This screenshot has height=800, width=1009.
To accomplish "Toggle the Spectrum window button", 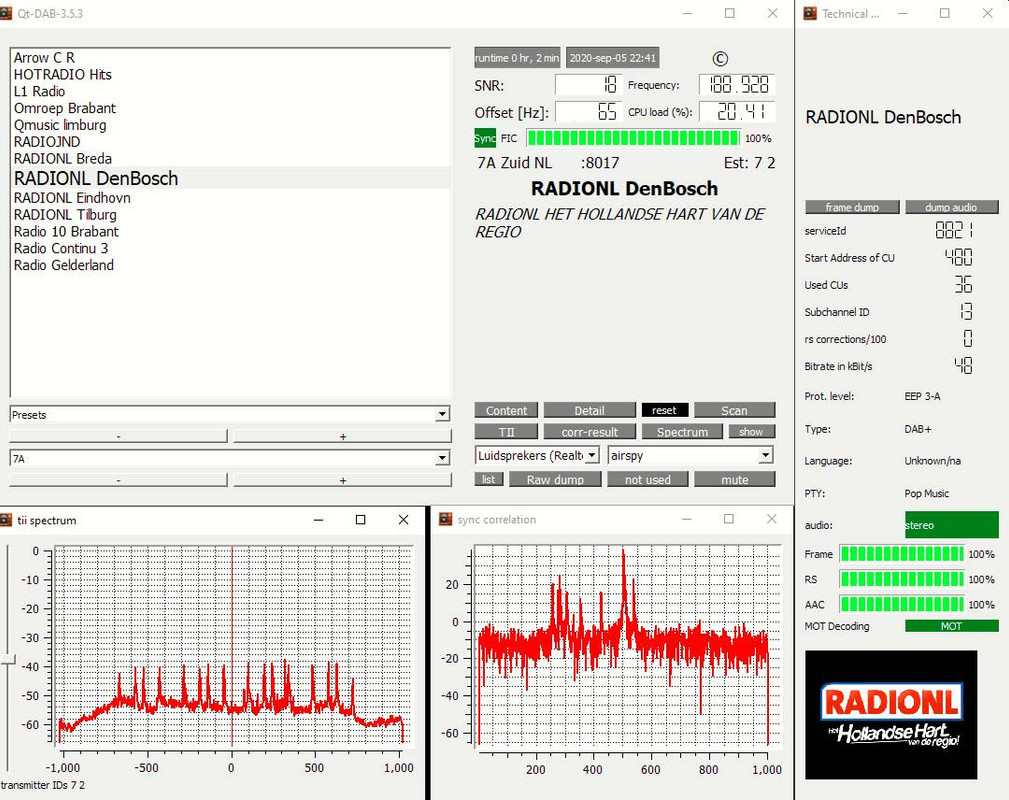I will click(x=682, y=431).
